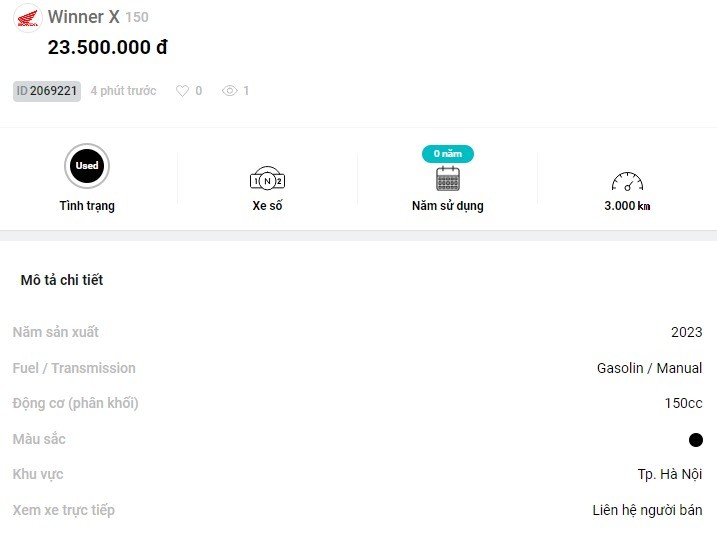Click the eye views icon
The image size is (717, 550).
coord(230,91)
